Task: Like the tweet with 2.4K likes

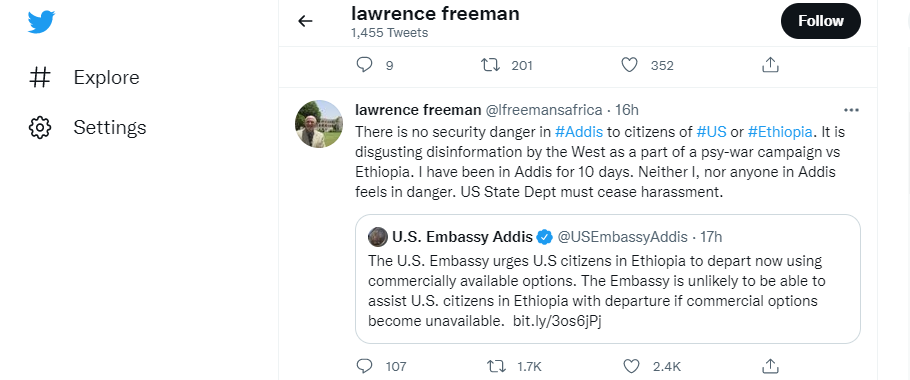Action: pos(631,366)
